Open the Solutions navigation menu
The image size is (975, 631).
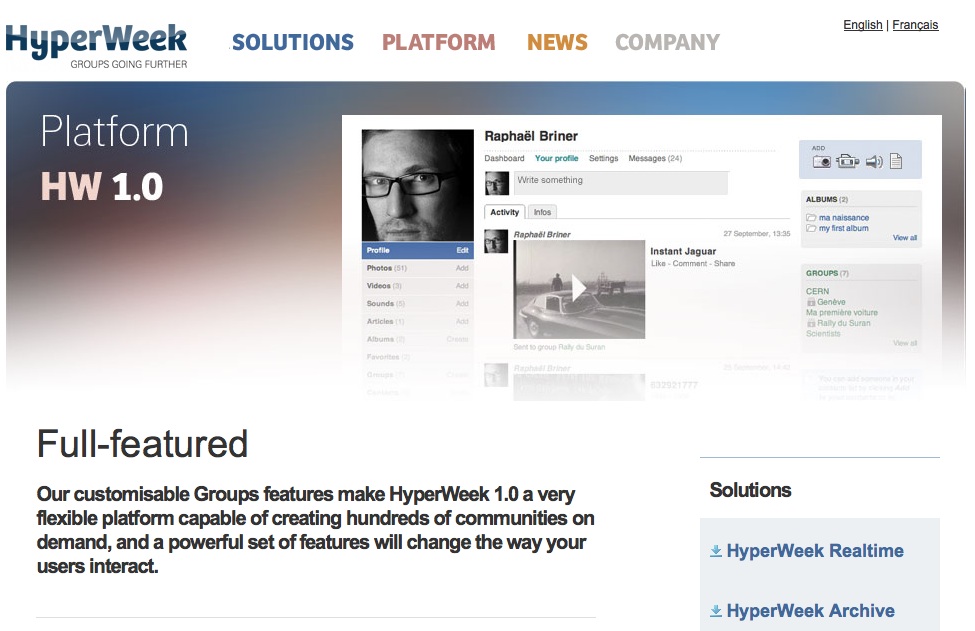[293, 42]
